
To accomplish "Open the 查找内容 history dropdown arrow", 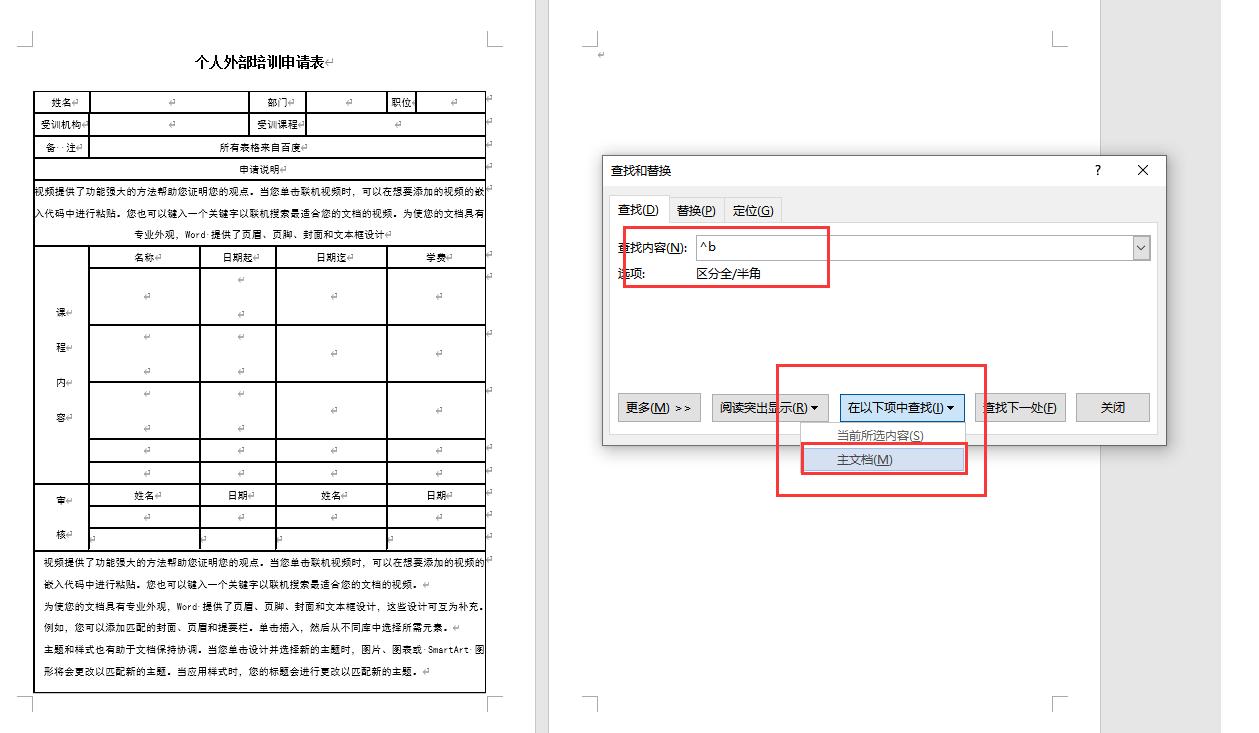I will tap(1139, 247).
